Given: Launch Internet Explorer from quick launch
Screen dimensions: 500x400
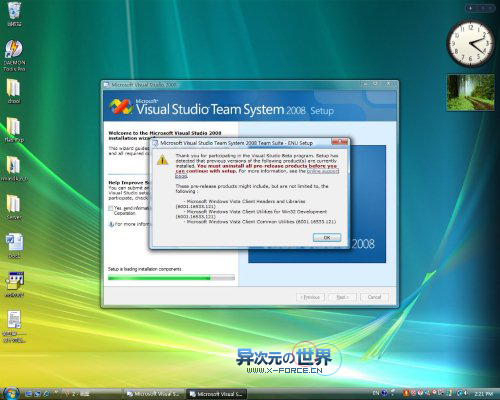Looking at the screenshot, I should (x=47, y=394).
